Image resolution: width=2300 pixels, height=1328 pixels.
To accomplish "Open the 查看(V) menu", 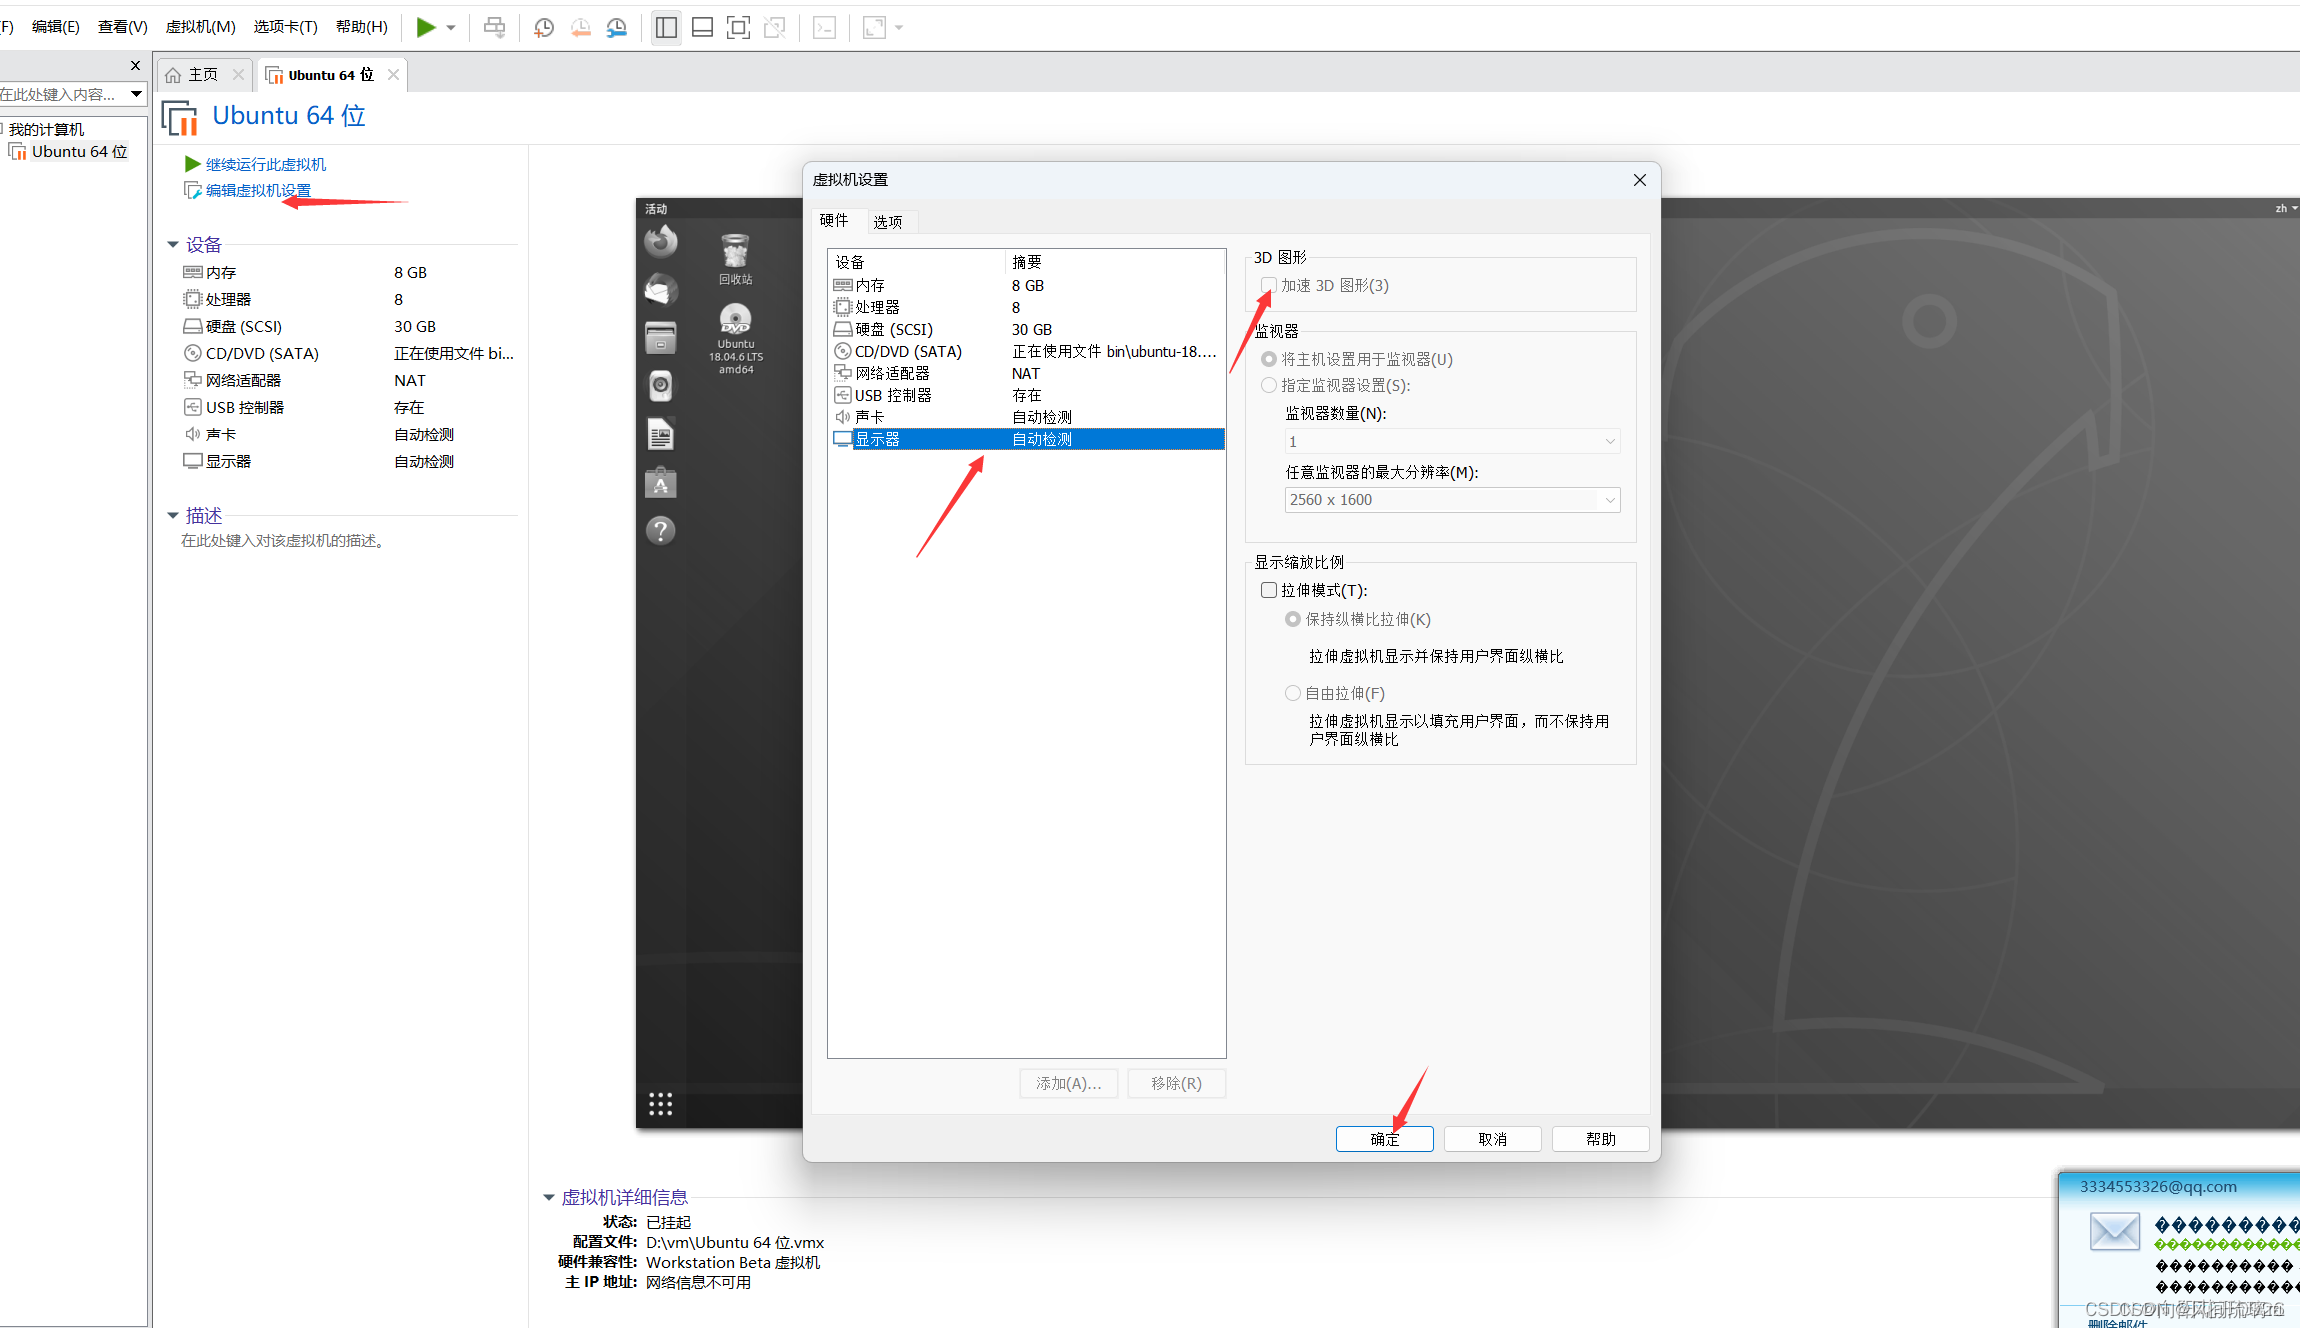I will click(123, 27).
